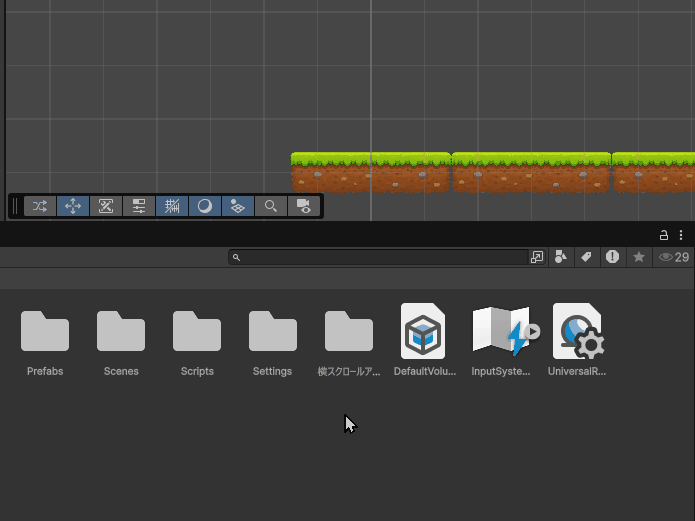
Task: Click the shuffle arrows overlay icon
Action: click(x=40, y=206)
